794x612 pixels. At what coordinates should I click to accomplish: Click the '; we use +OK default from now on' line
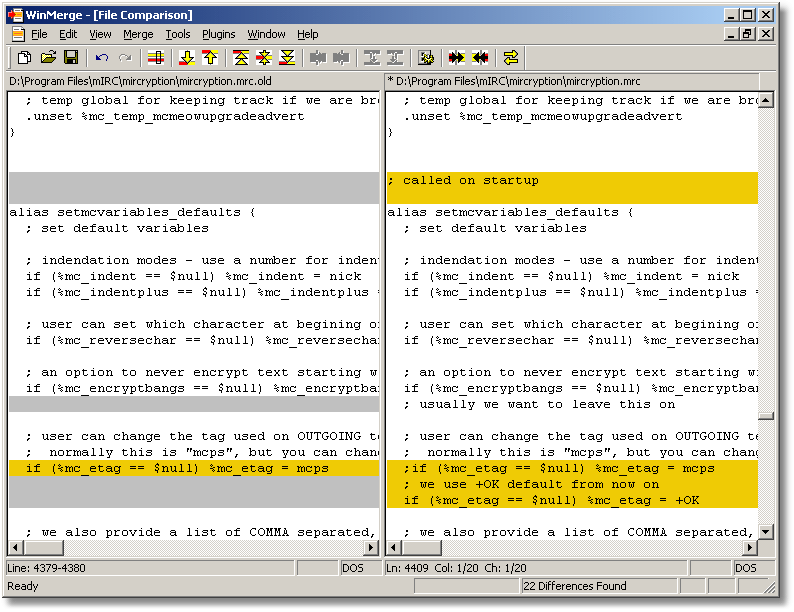pyautogui.click(x=572, y=484)
